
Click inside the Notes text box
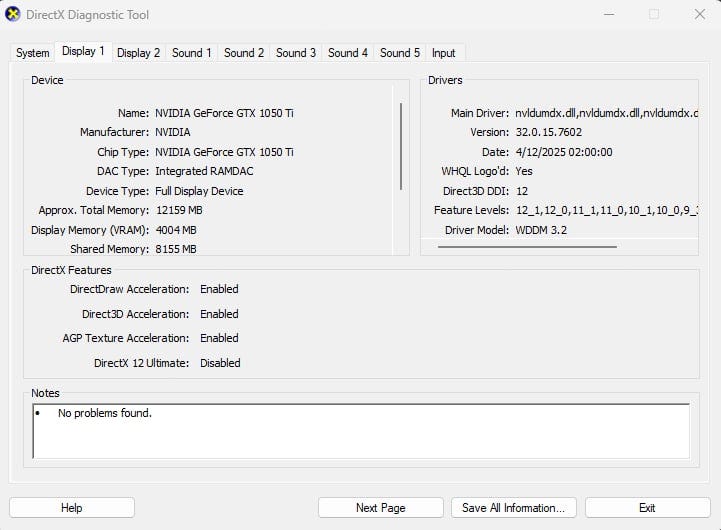point(361,431)
